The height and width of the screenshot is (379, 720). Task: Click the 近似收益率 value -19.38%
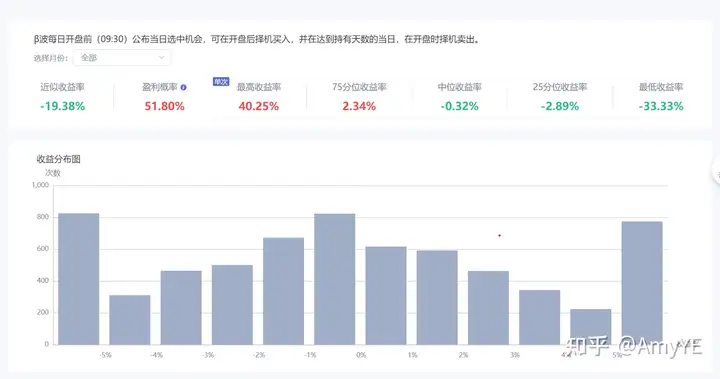point(62,106)
